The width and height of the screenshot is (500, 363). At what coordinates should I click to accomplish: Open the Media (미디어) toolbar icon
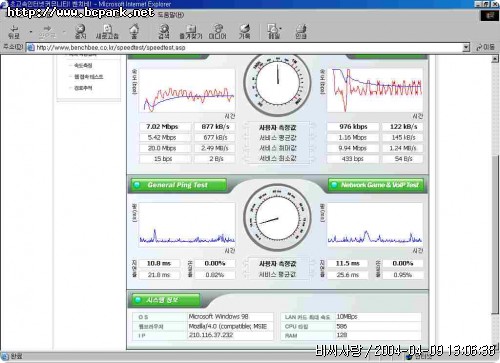218,32
